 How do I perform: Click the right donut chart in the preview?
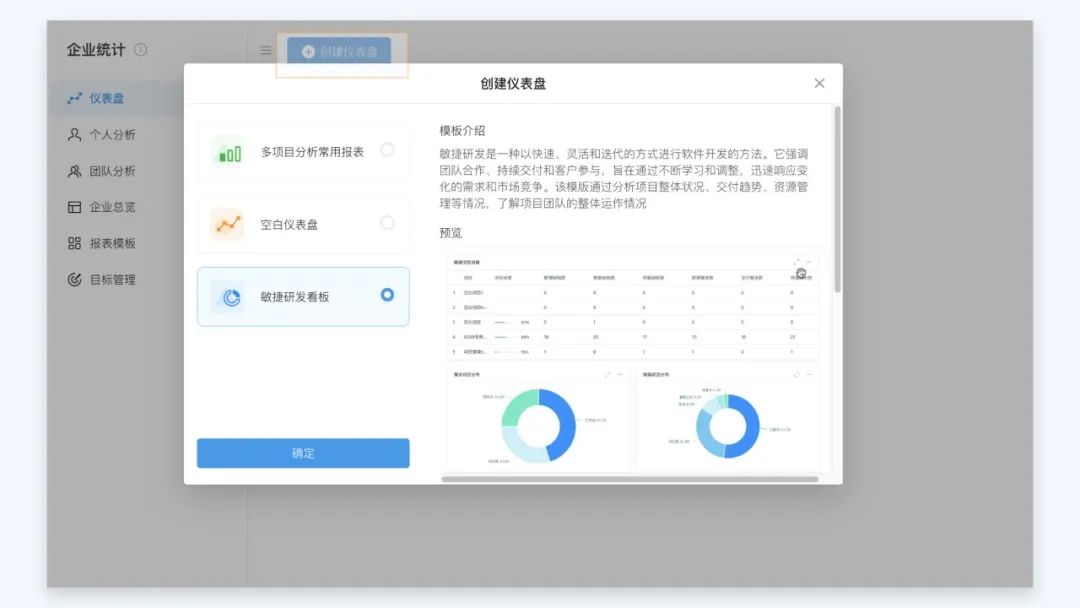pyautogui.click(x=727, y=426)
